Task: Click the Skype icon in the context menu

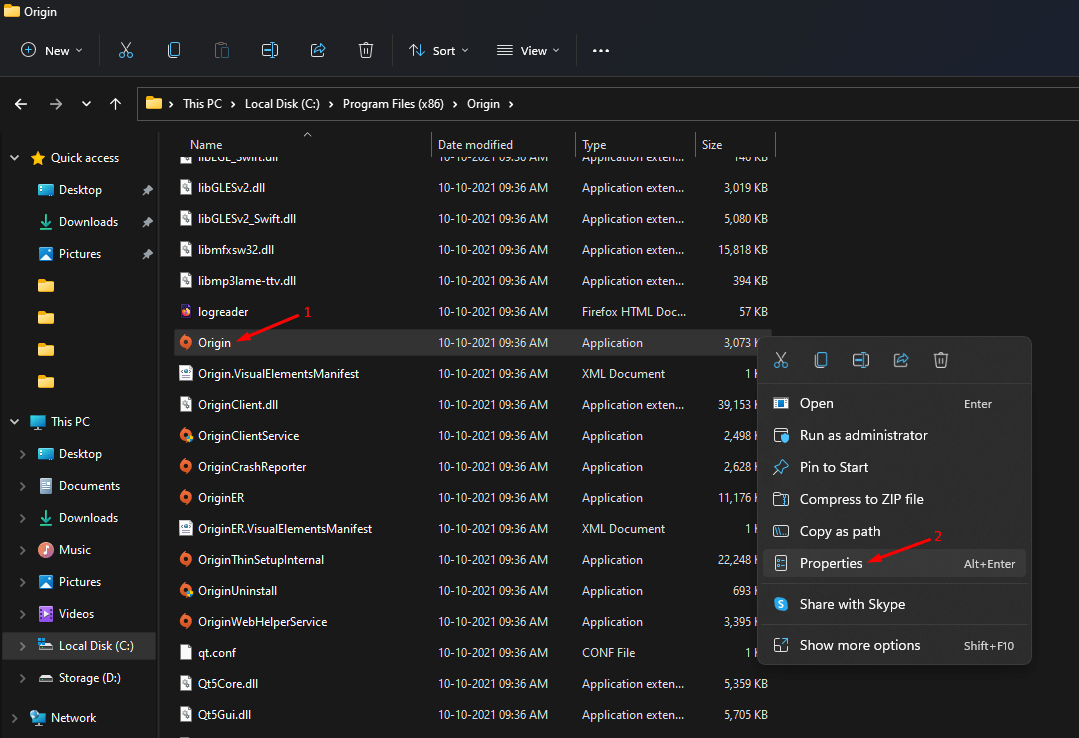Action: click(x=780, y=604)
